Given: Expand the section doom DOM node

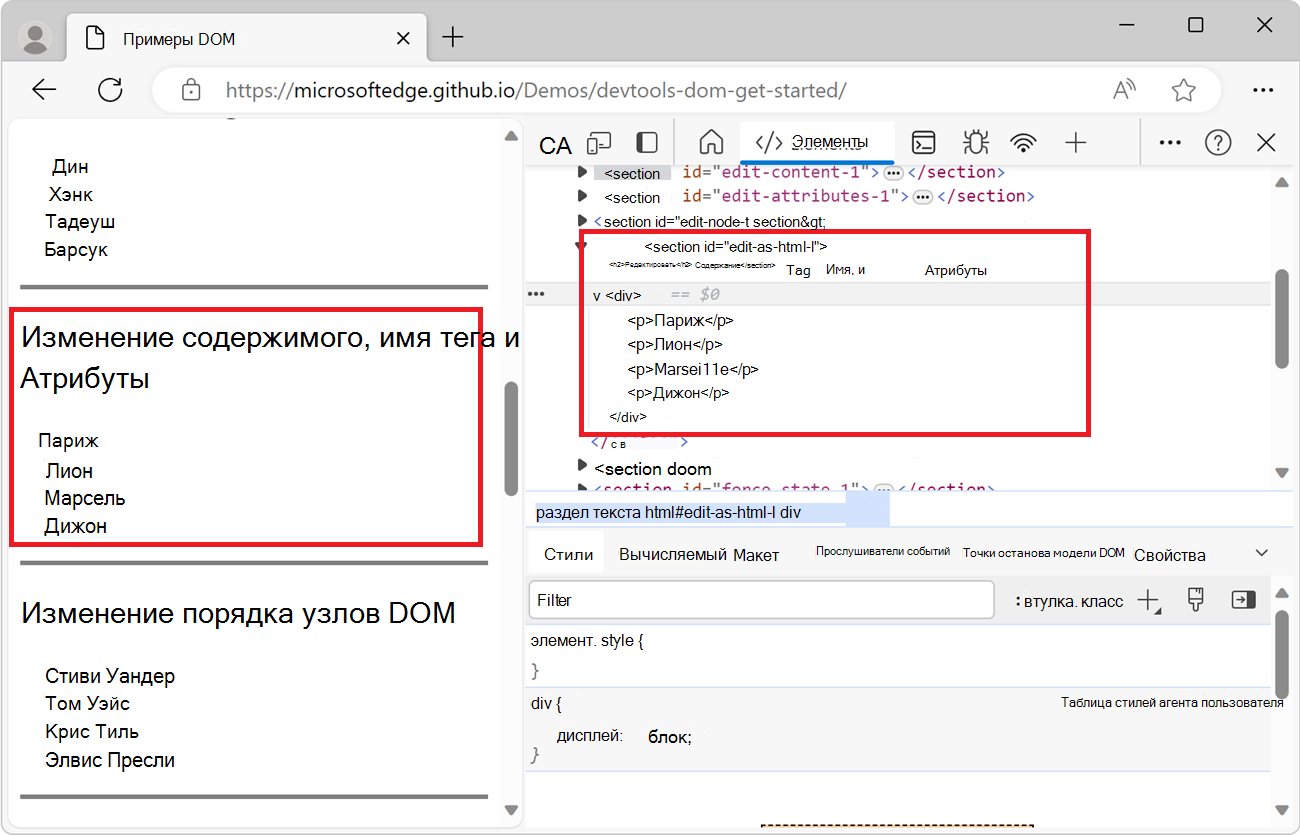Looking at the screenshot, I should tap(583, 468).
